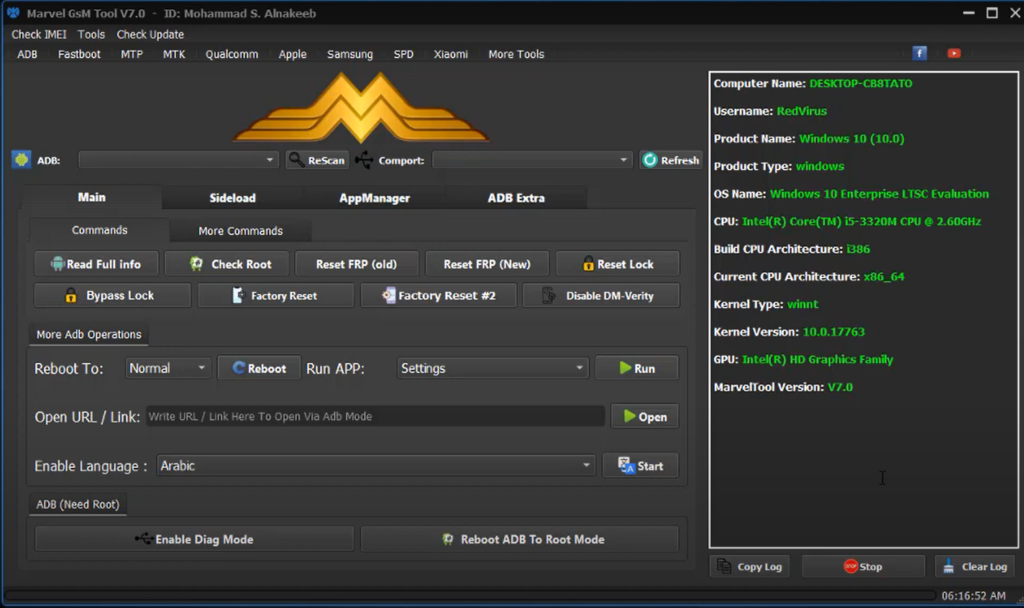Click the Open URL / Link input field
Screen dimensions: 1024x608
[x=375, y=417]
